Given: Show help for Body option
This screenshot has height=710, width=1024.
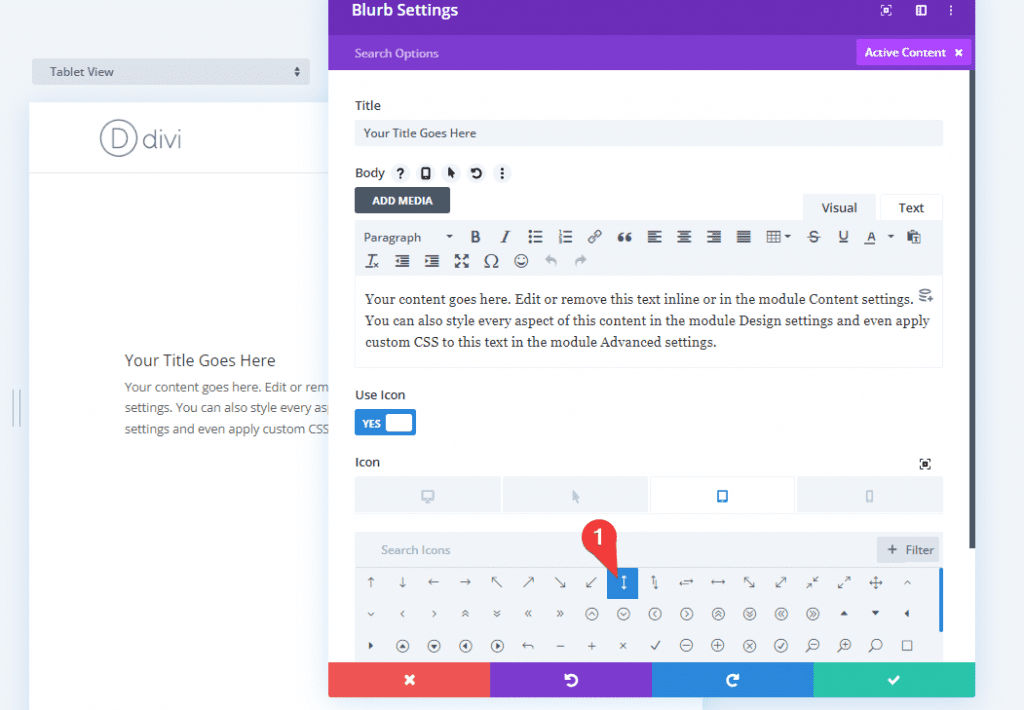Looking at the screenshot, I should (400, 173).
